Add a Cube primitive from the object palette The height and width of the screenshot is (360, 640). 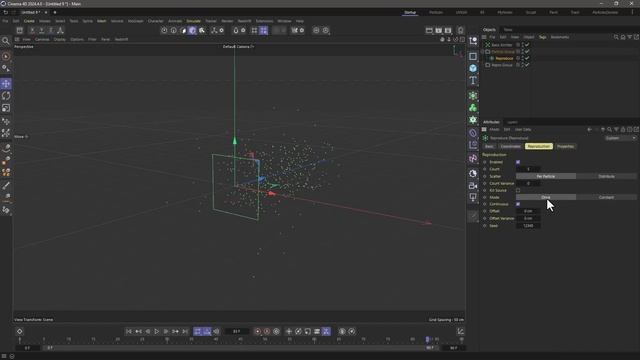click(x=473, y=68)
